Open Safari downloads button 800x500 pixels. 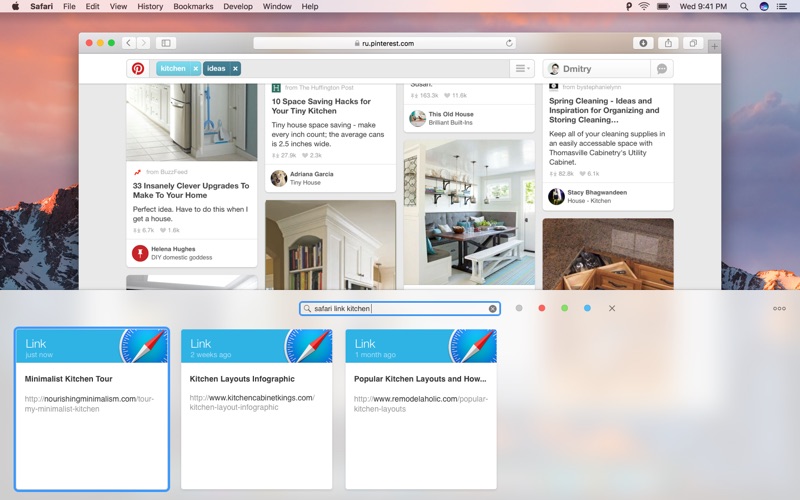[x=642, y=43]
